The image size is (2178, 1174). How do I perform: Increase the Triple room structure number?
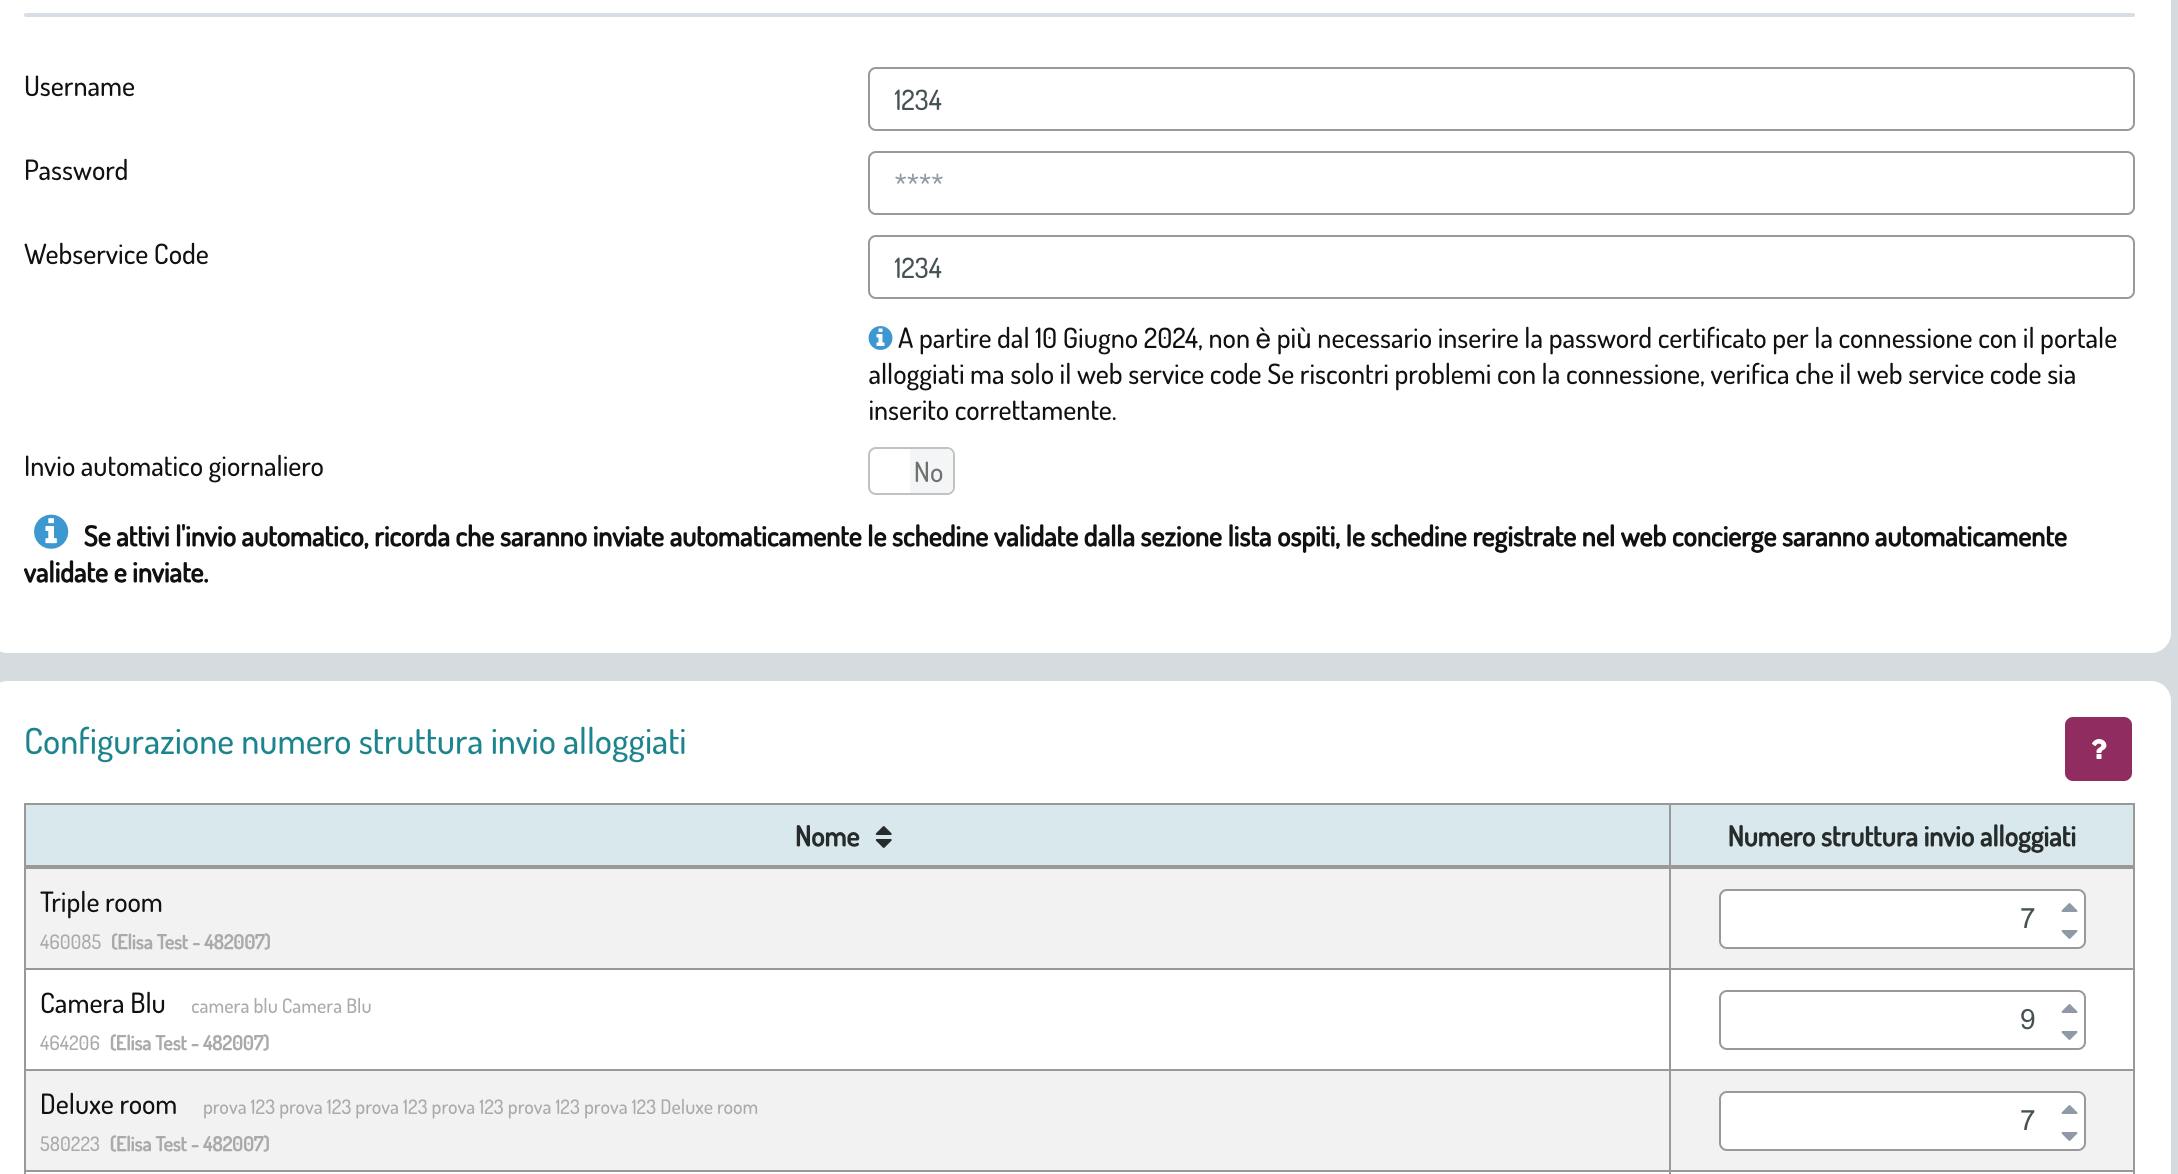(x=2069, y=908)
